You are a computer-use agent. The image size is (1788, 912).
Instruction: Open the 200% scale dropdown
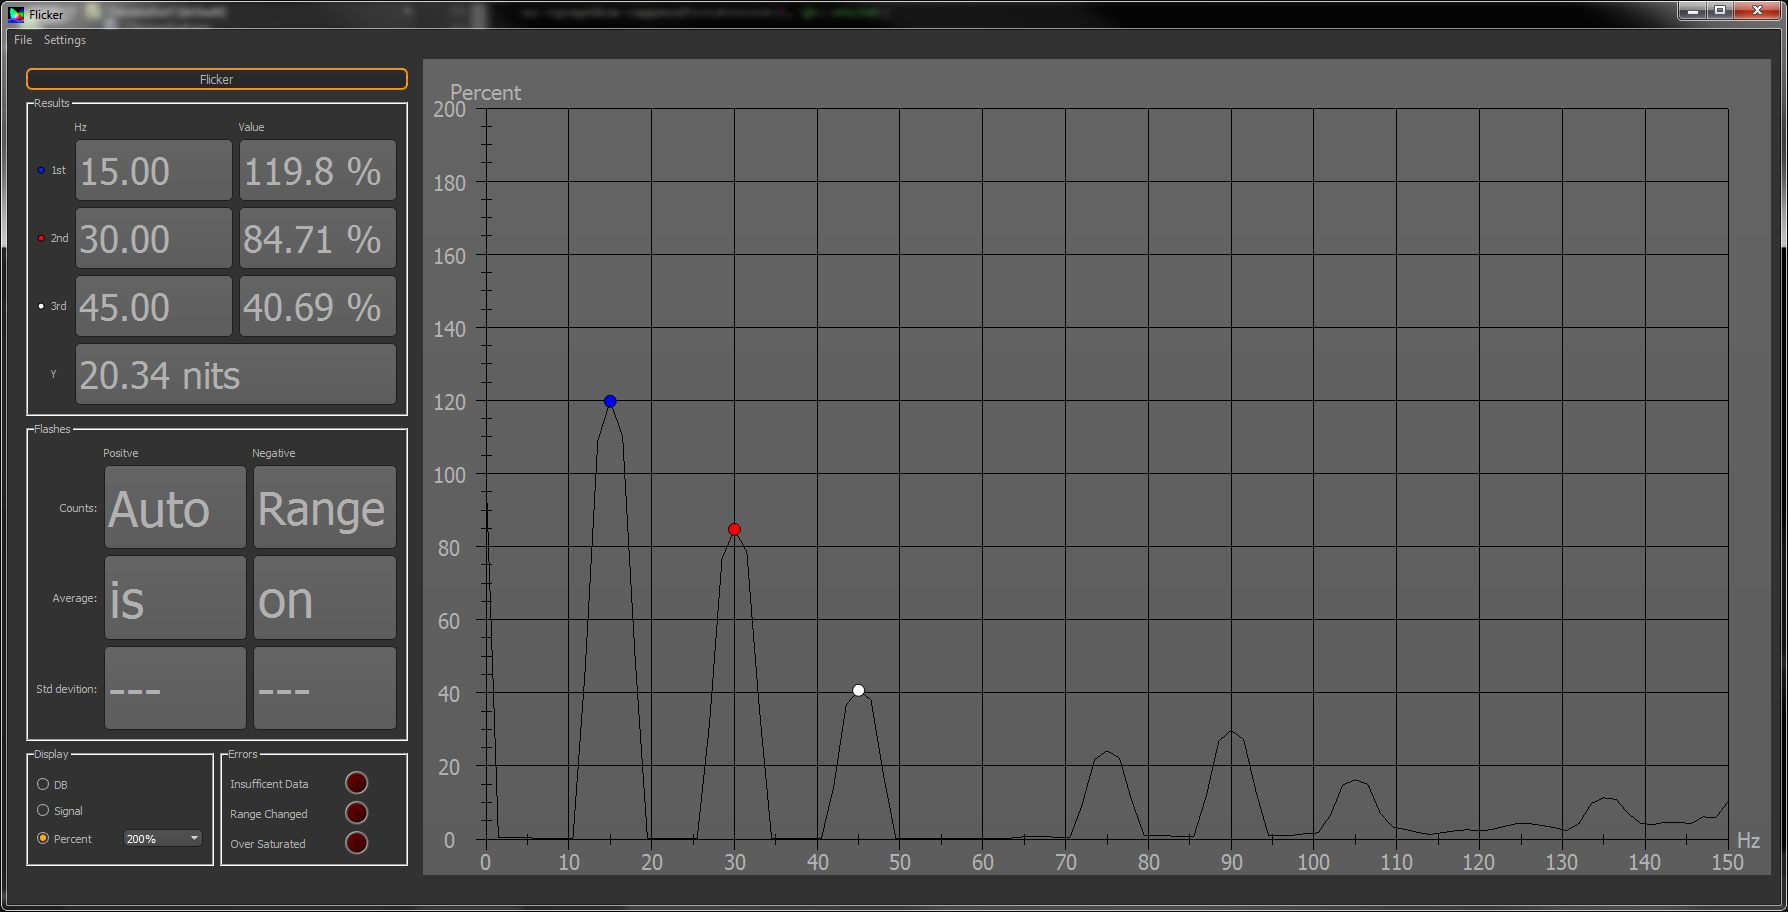tap(163, 839)
